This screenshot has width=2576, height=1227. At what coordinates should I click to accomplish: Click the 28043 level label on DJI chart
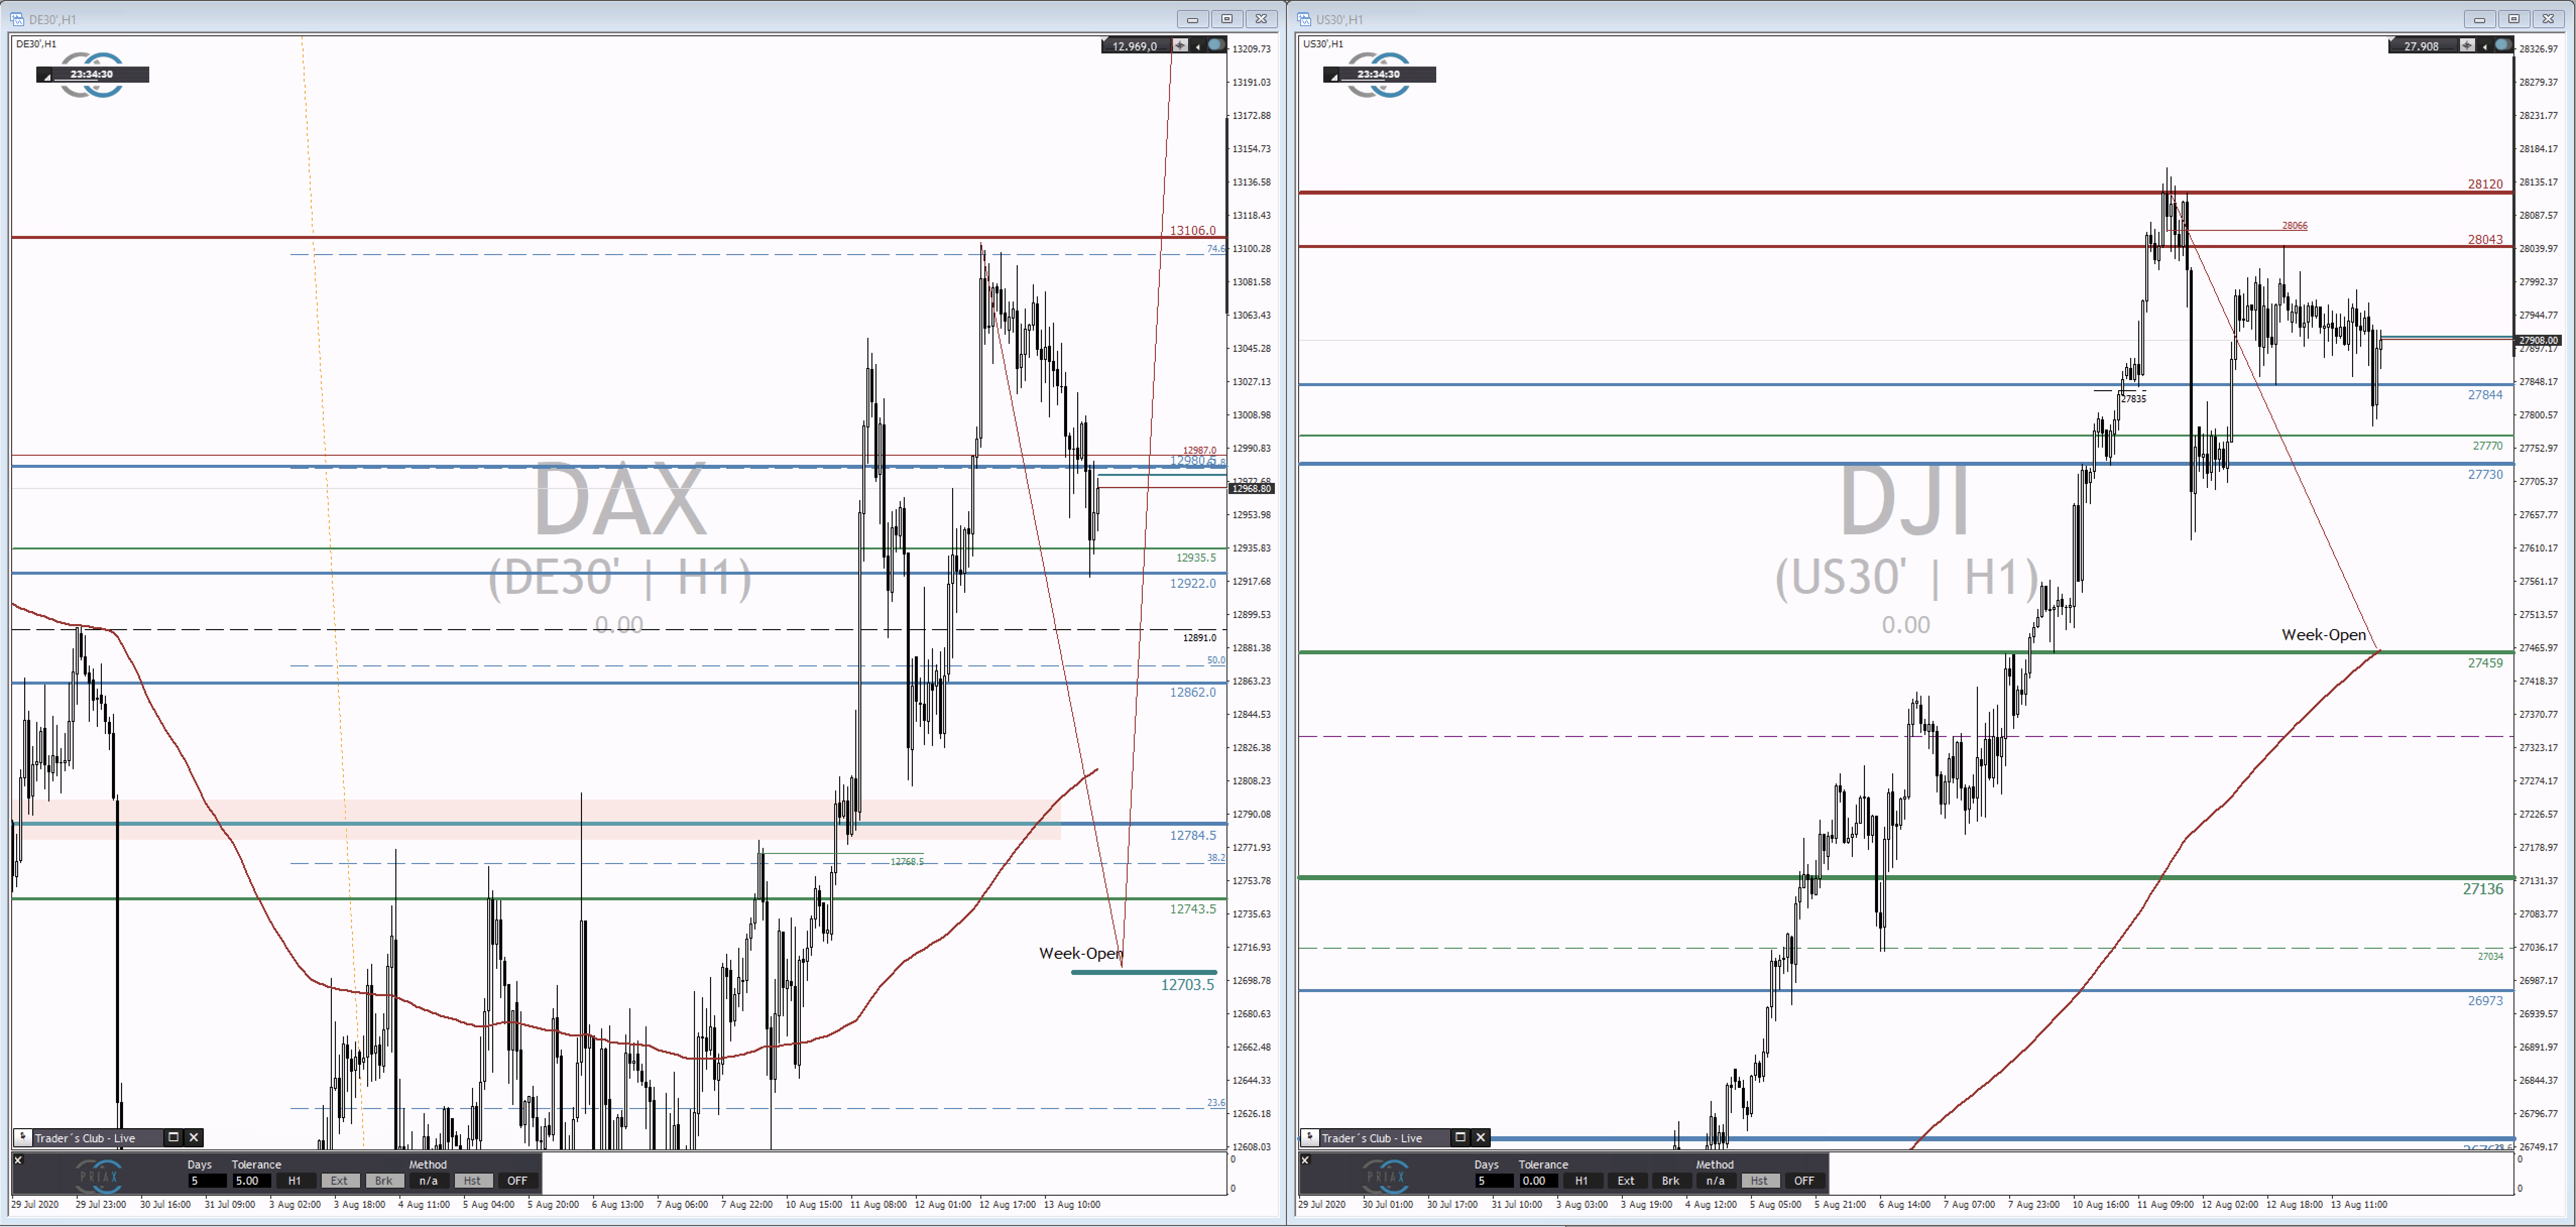tap(2485, 239)
